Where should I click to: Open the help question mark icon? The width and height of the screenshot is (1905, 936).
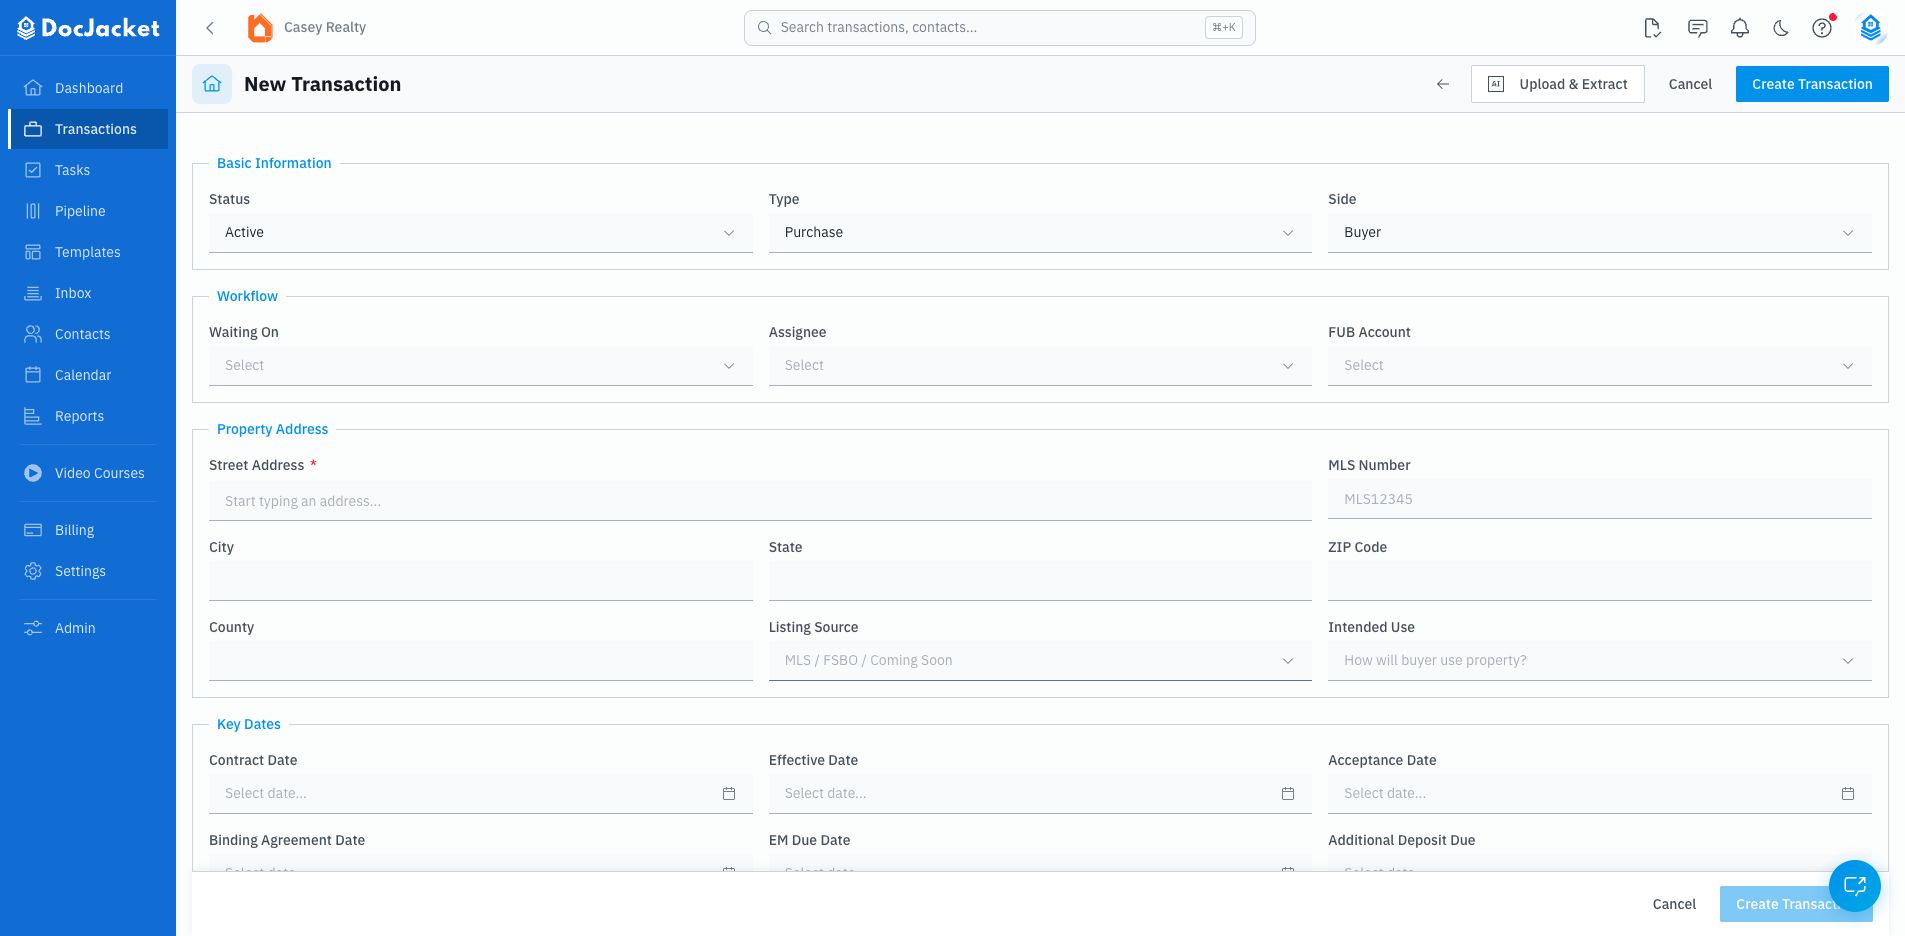[1822, 28]
